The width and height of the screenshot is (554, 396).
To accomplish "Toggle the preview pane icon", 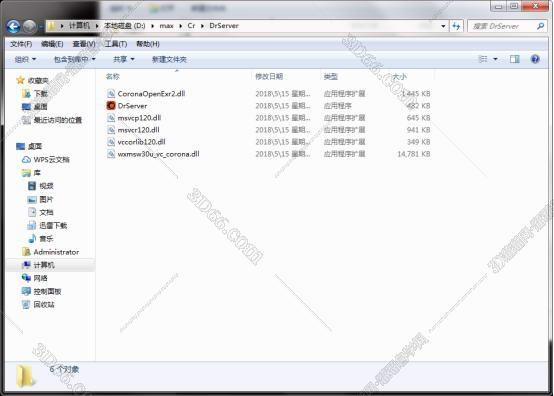I will point(515,59).
